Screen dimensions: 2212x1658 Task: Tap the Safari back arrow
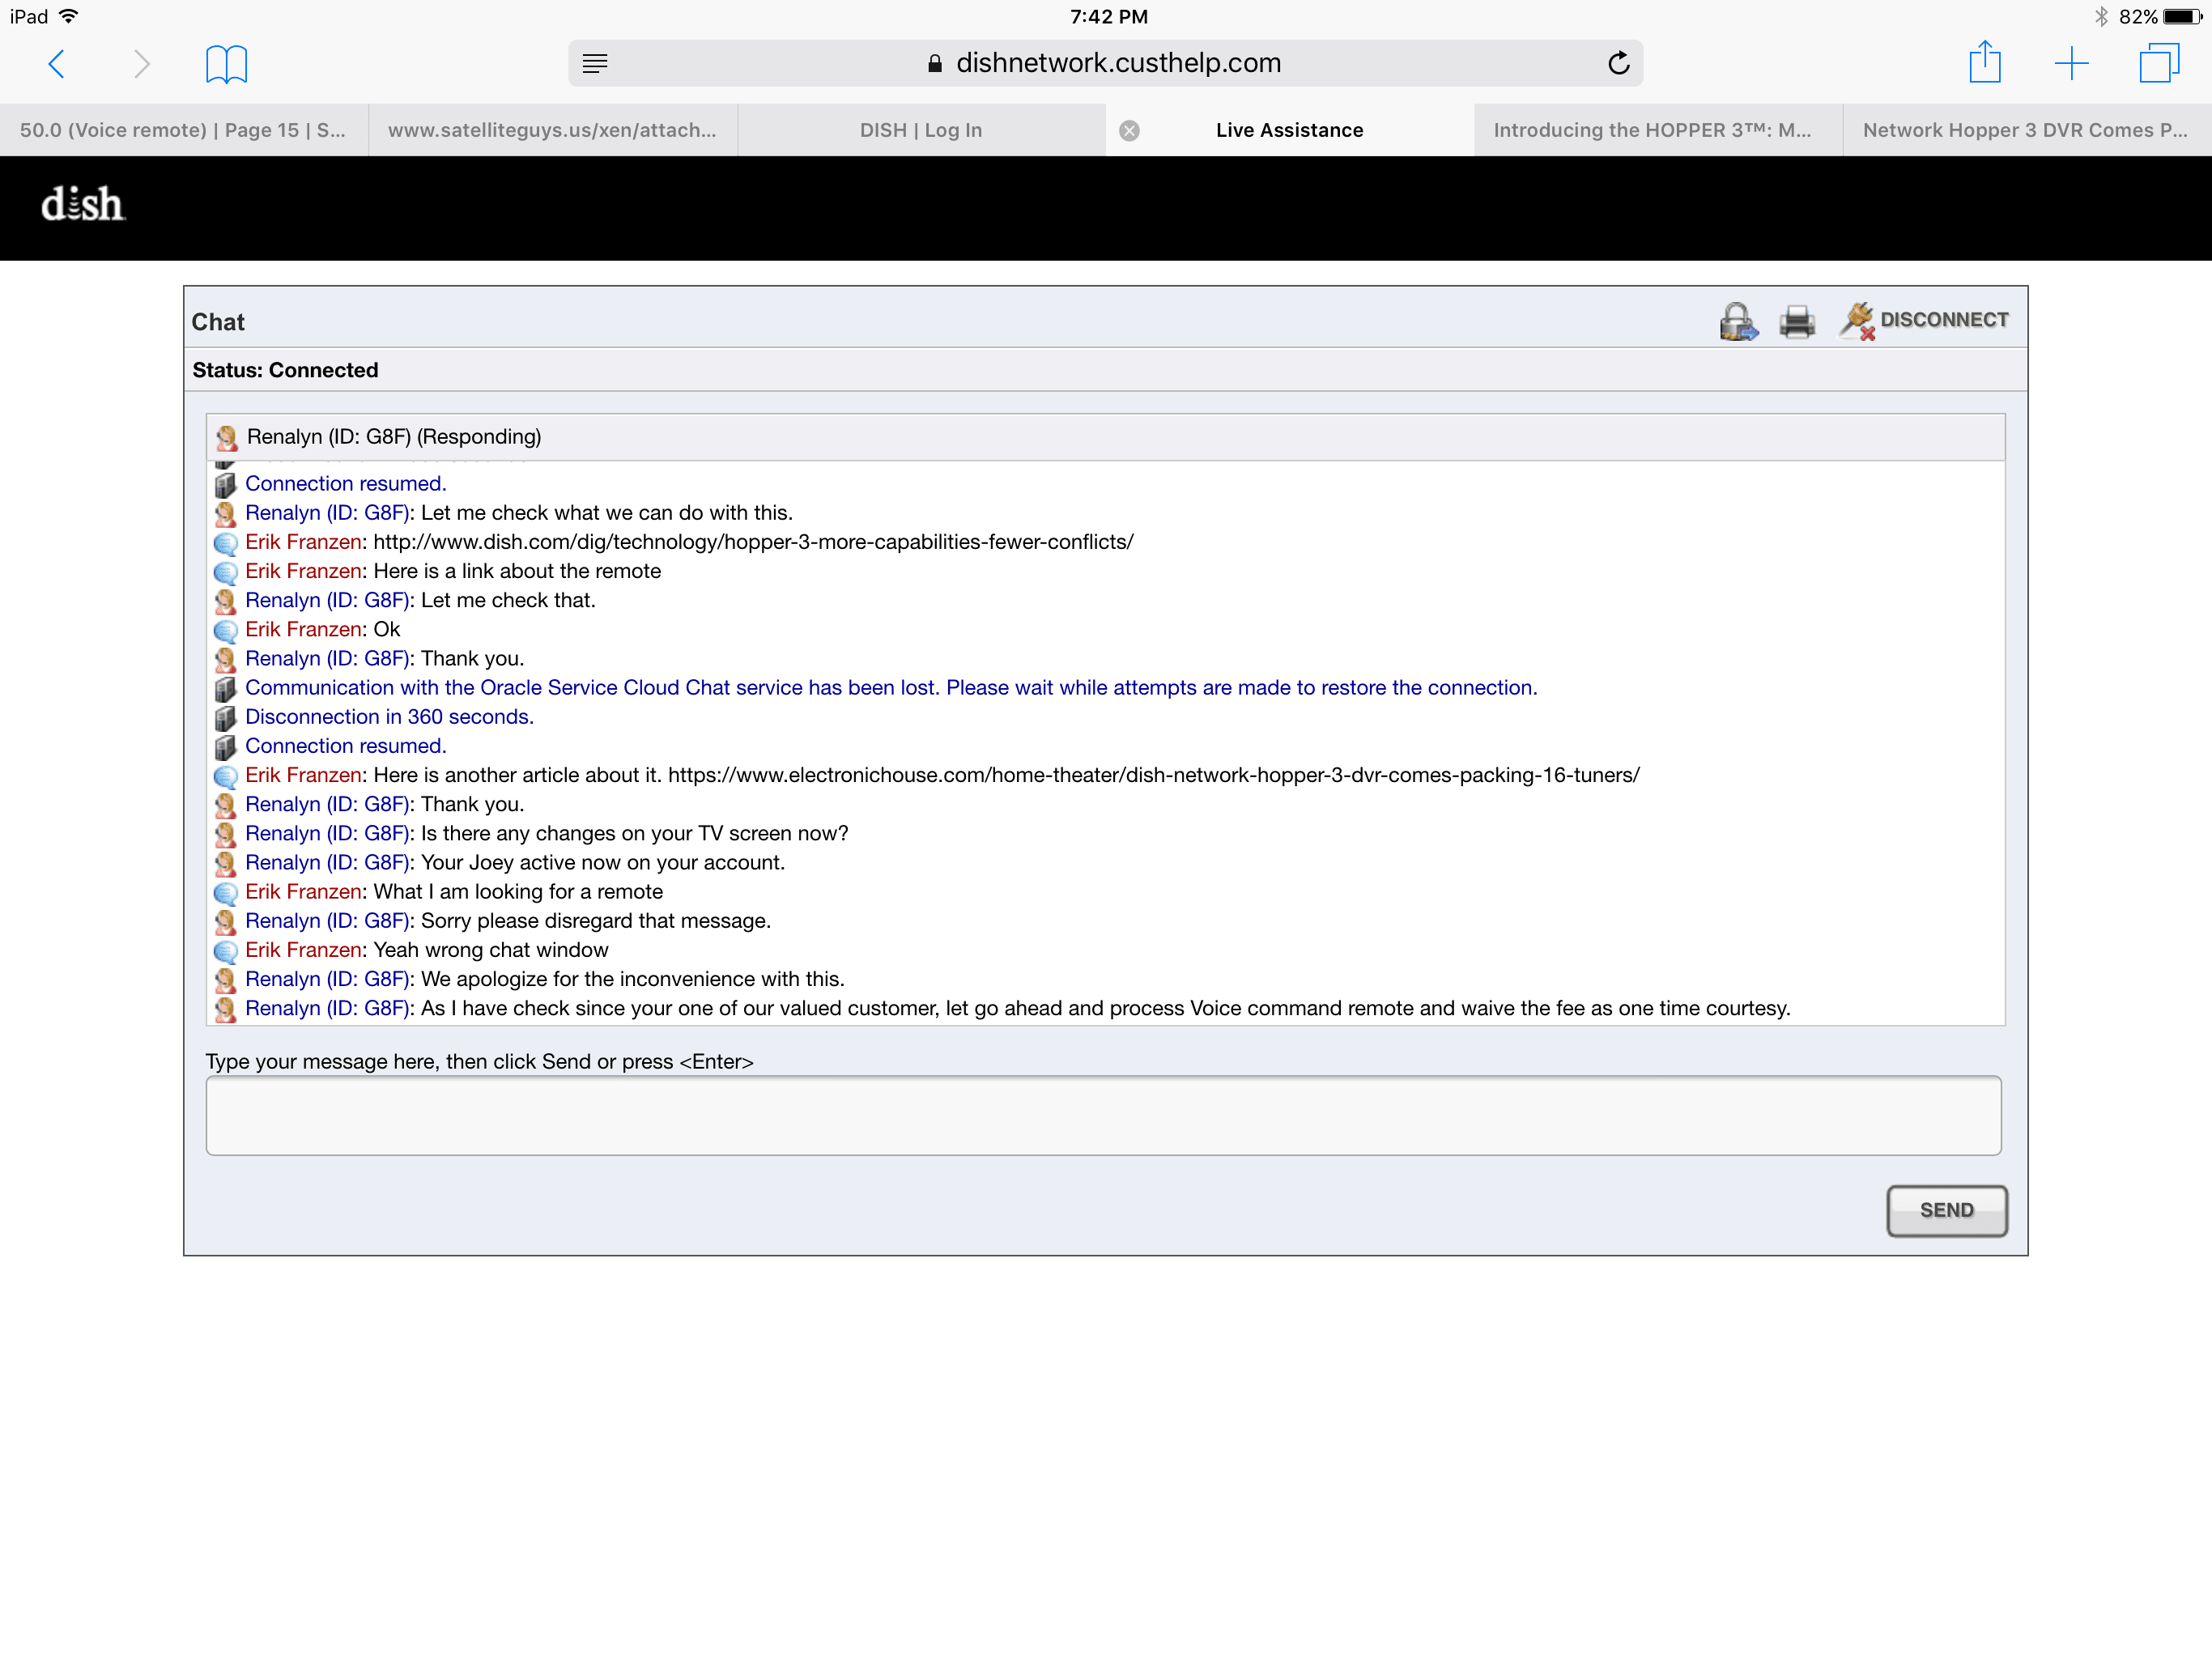57,64
